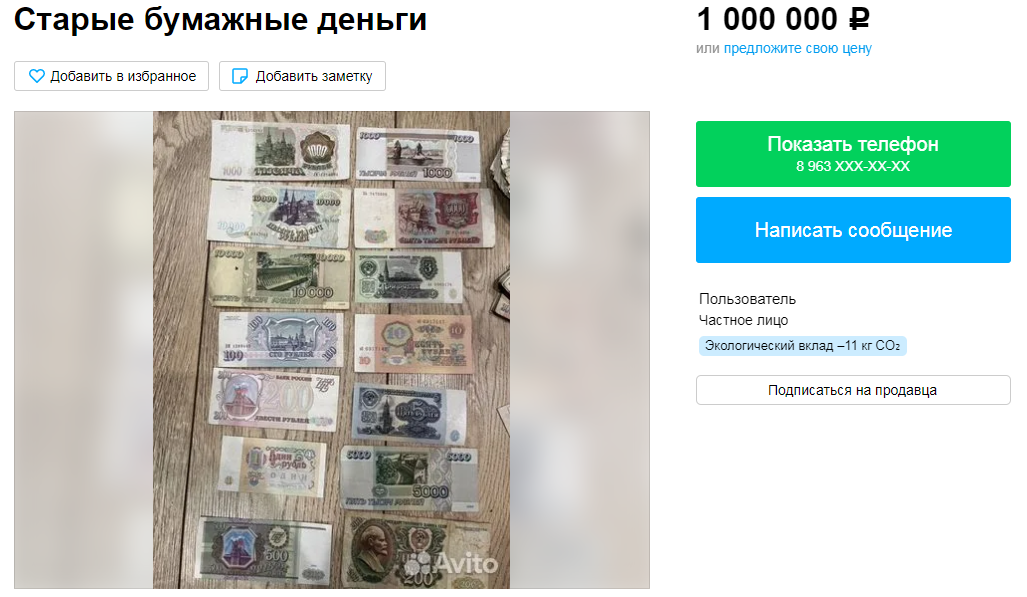Click the 'Частное лицо' seller type text
This screenshot has height=597, width=1027.
(743, 320)
